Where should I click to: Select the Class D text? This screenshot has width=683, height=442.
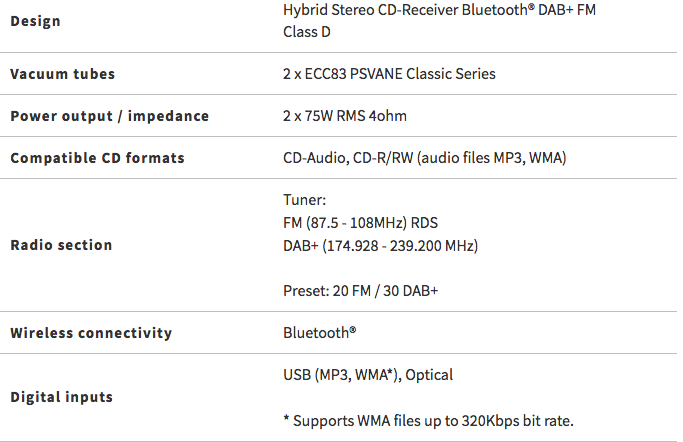point(307,32)
